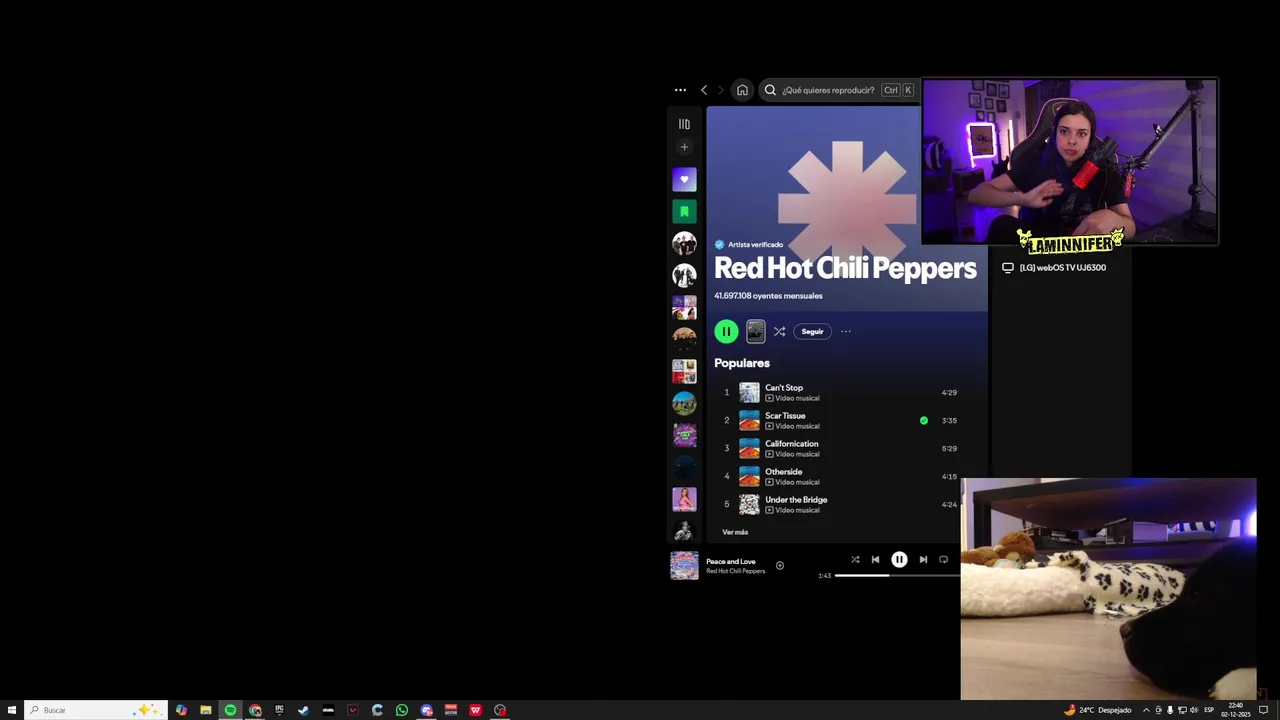Pause the artist with the green button
The height and width of the screenshot is (720, 1280).
click(x=726, y=331)
